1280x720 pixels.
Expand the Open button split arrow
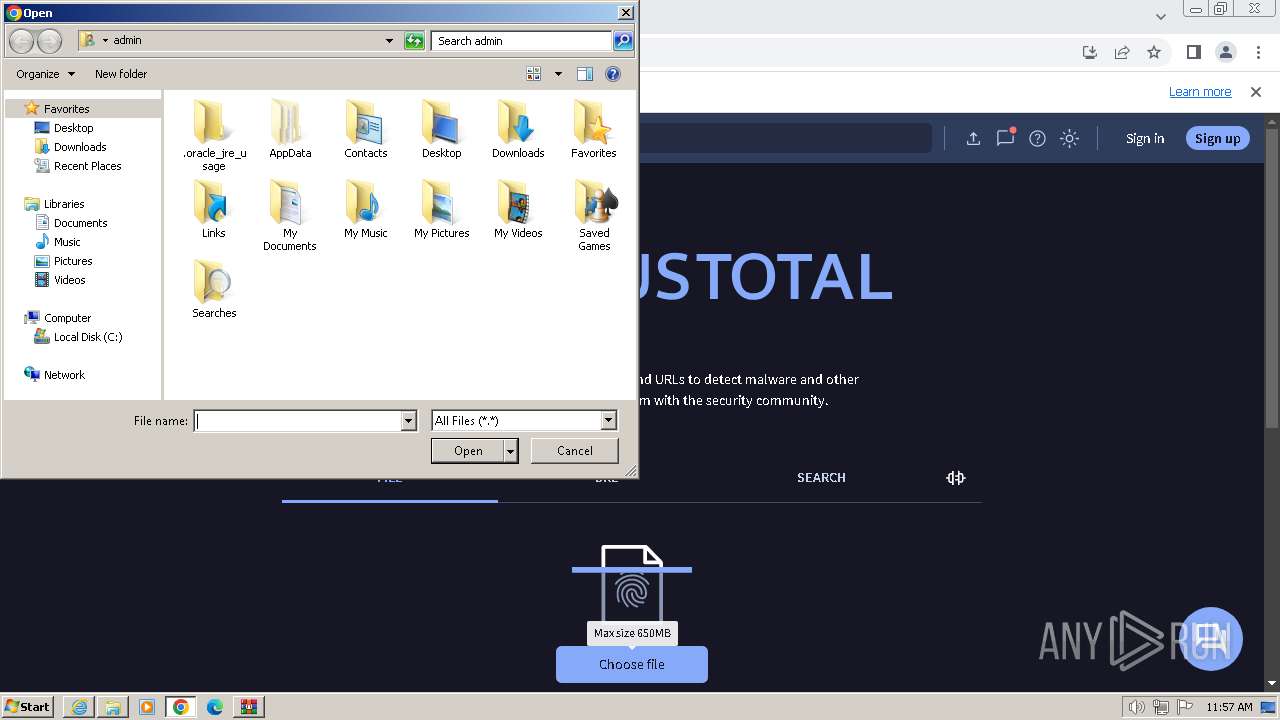coord(511,451)
